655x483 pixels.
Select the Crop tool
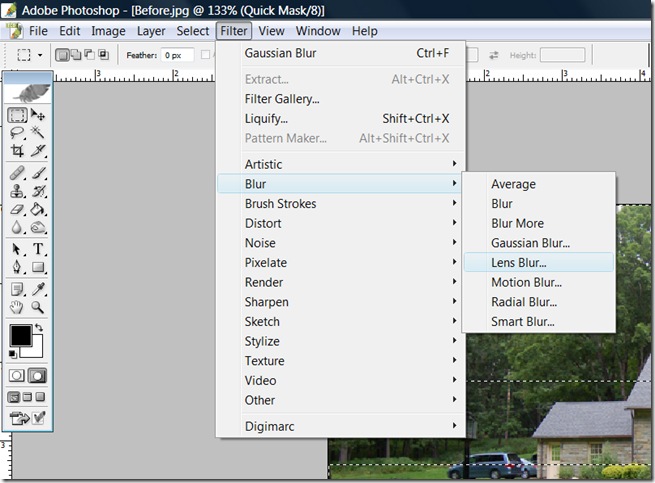(17, 150)
